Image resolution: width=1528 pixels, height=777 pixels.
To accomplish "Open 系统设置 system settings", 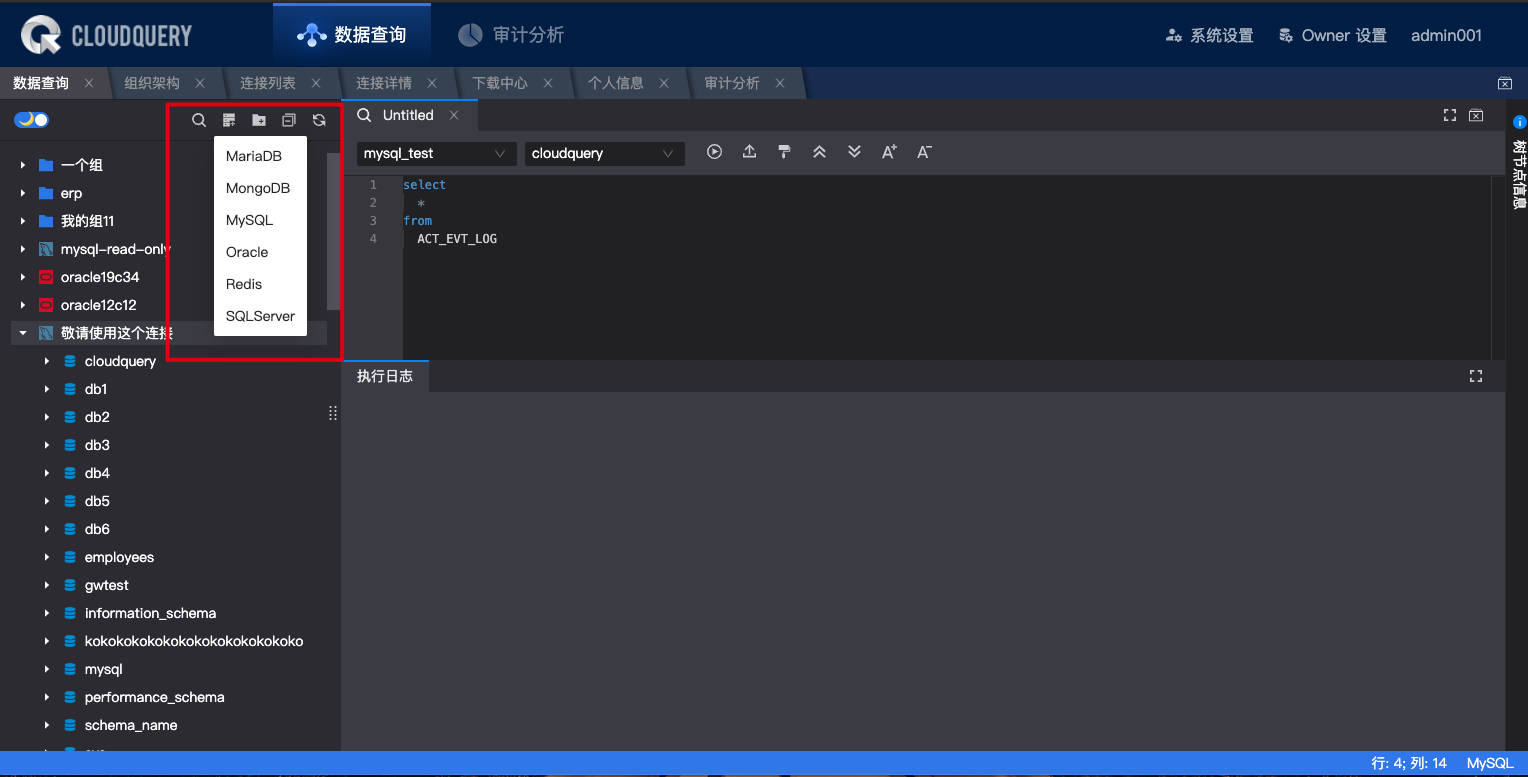I will click(x=1210, y=35).
